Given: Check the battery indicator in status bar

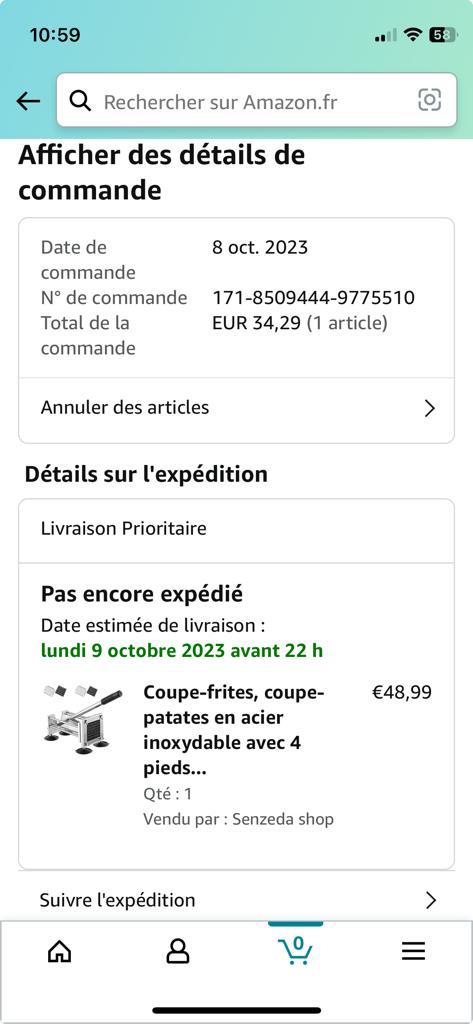Looking at the screenshot, I should tap(443, 35).
